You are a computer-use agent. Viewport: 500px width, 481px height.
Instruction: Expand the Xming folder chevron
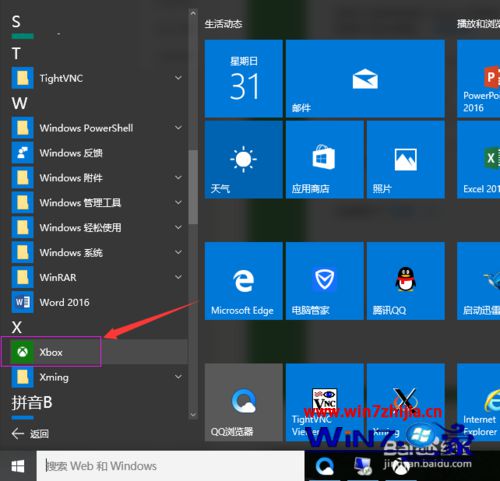tap(178, 377)
